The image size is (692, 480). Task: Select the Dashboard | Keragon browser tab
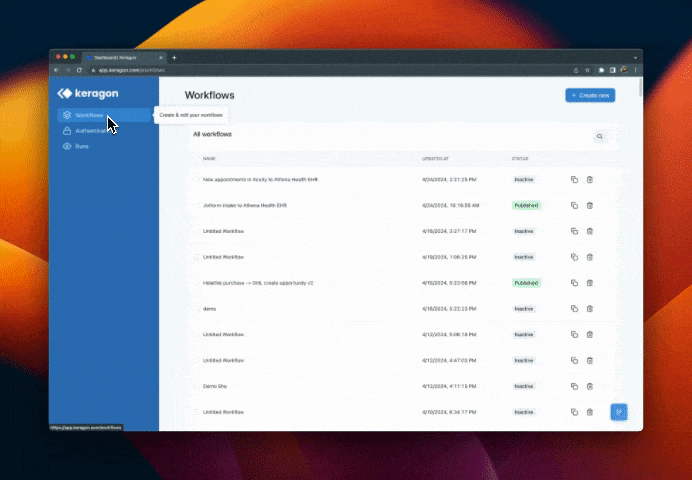tap(124, 57)
